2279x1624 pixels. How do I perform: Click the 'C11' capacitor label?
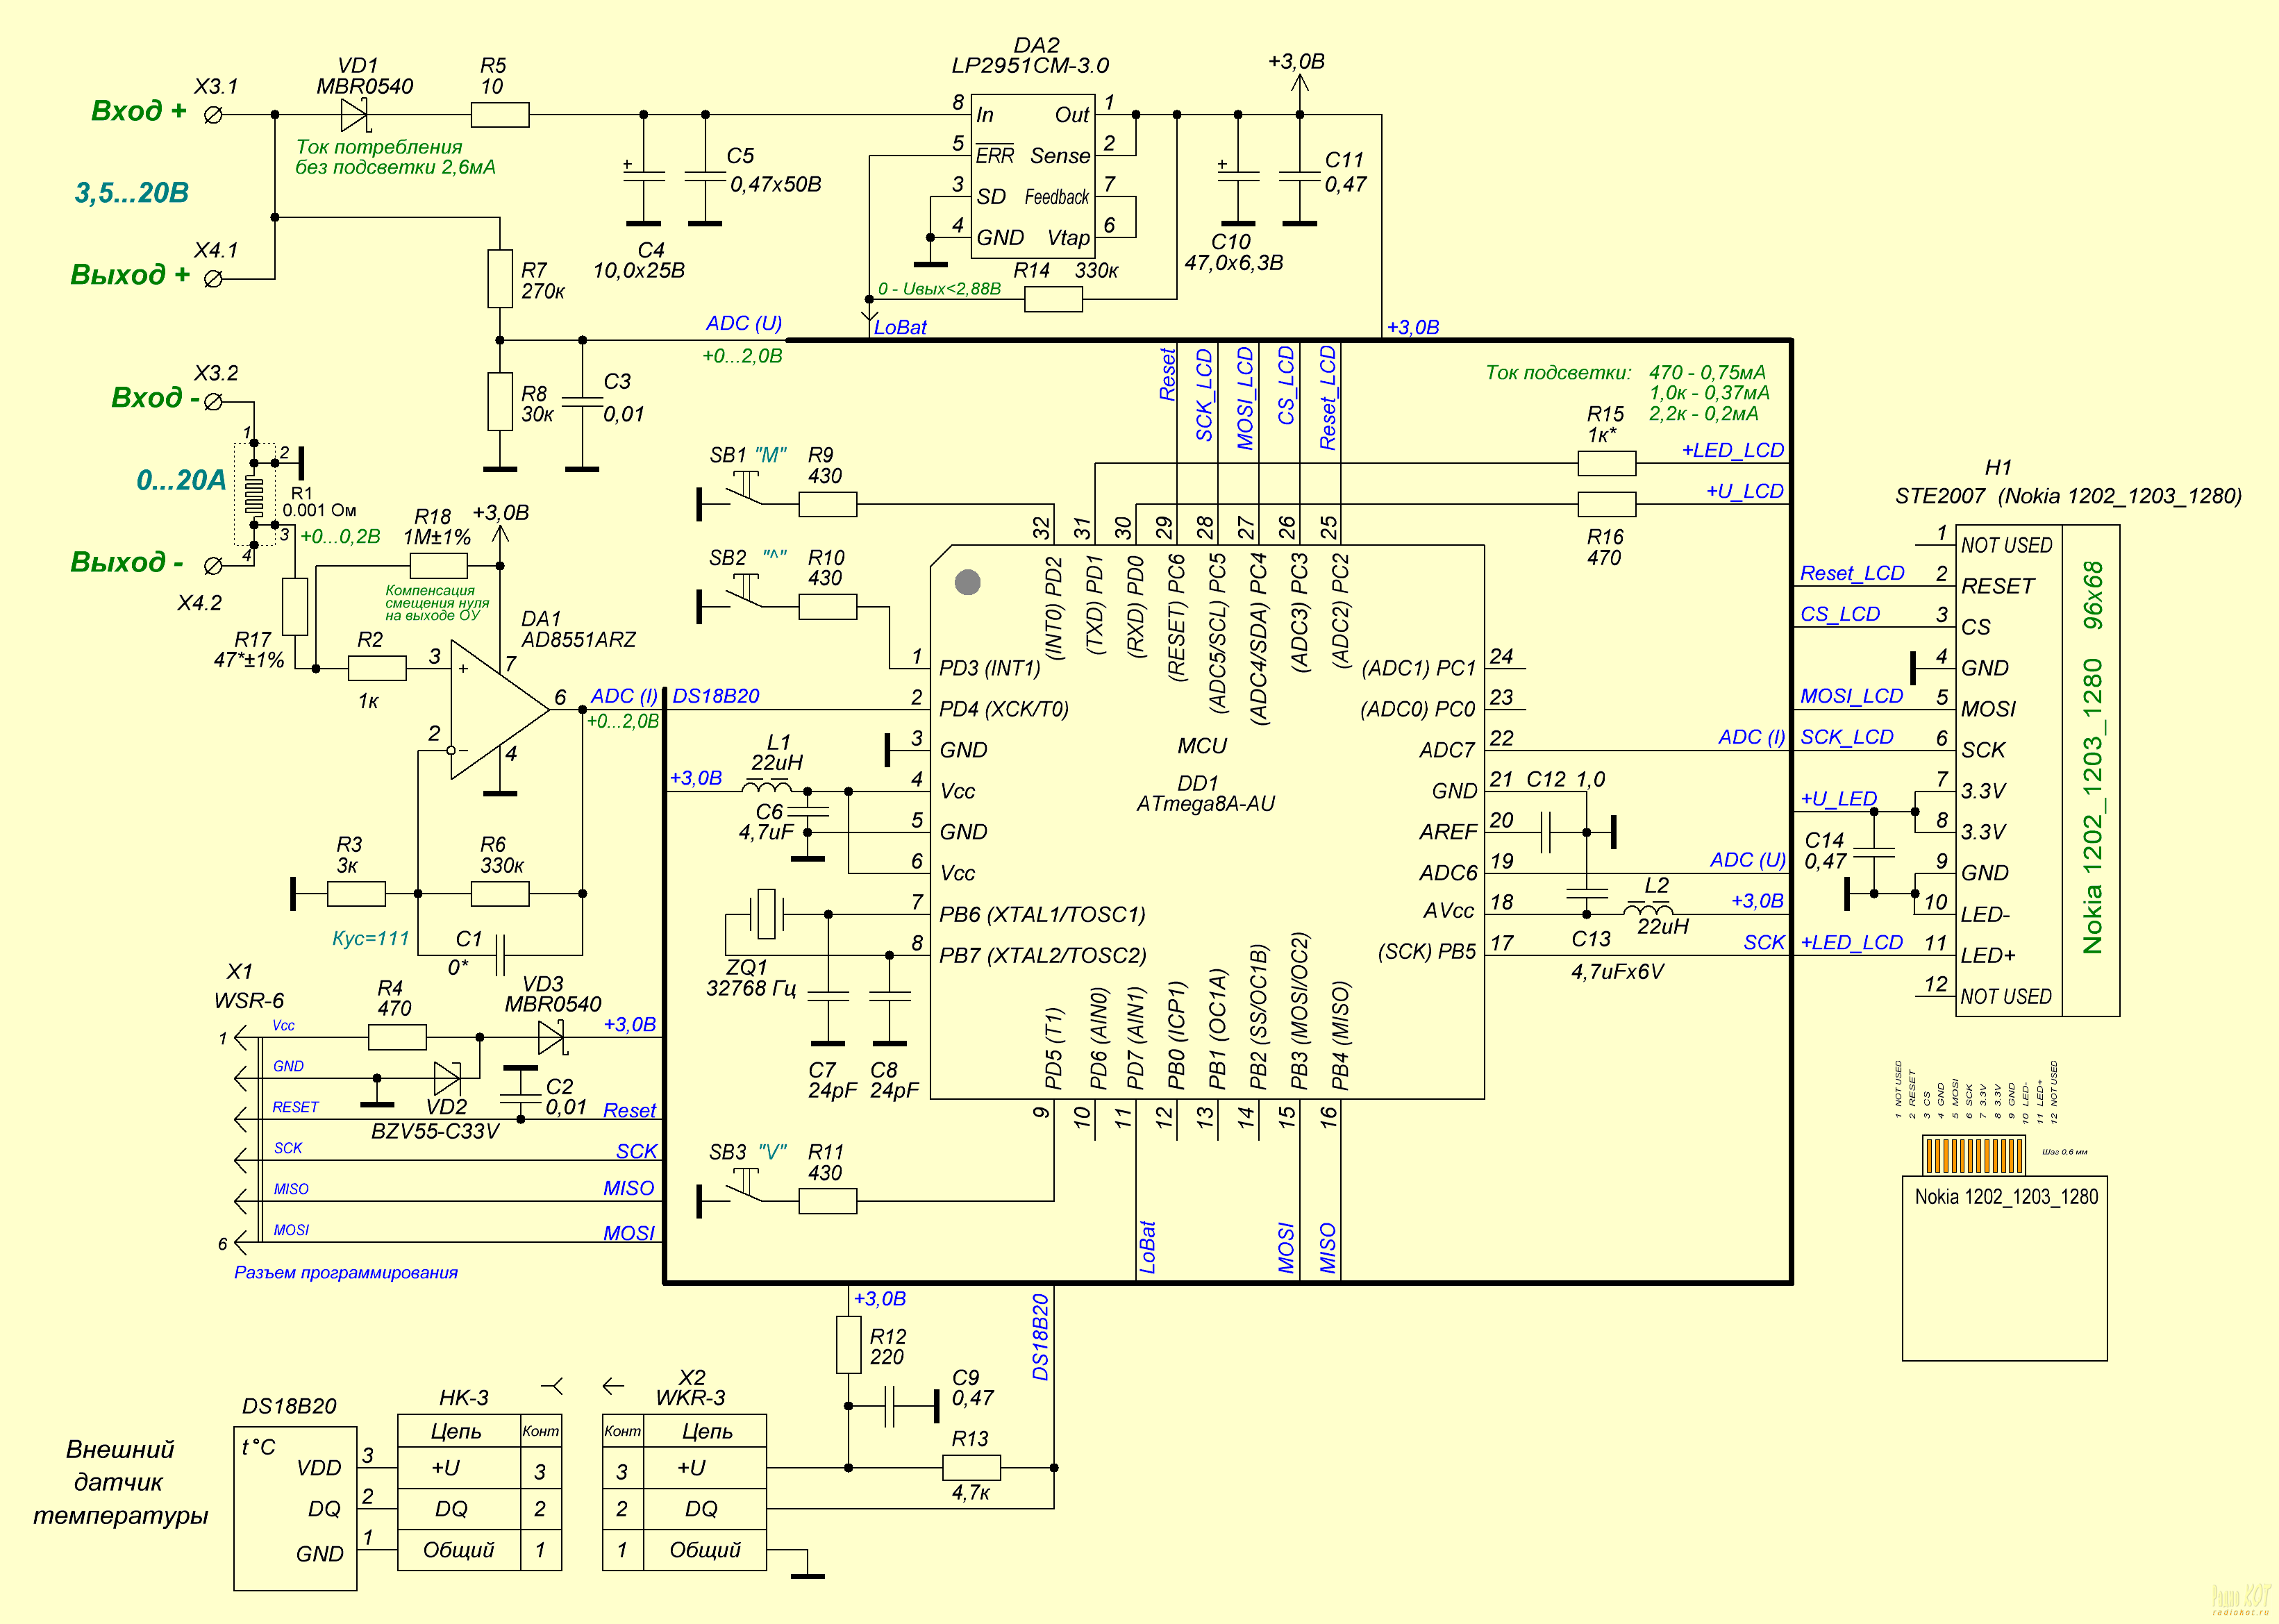point(1344,160)
